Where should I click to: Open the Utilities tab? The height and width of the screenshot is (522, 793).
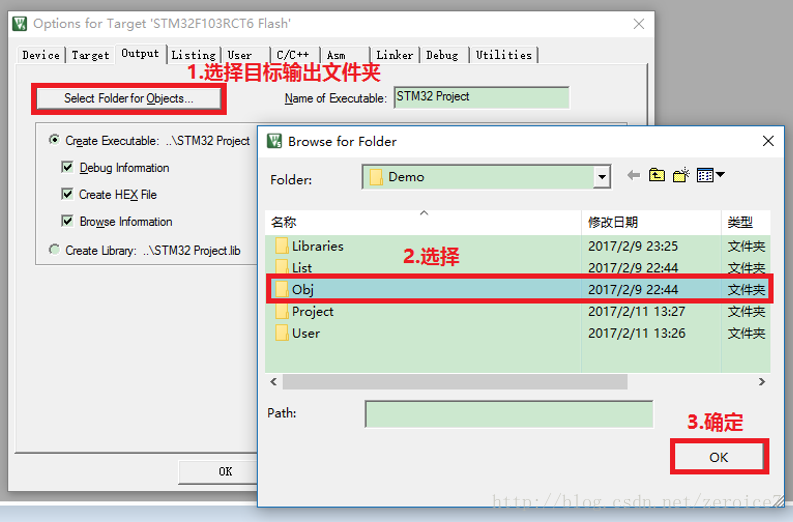click(504, 55)
